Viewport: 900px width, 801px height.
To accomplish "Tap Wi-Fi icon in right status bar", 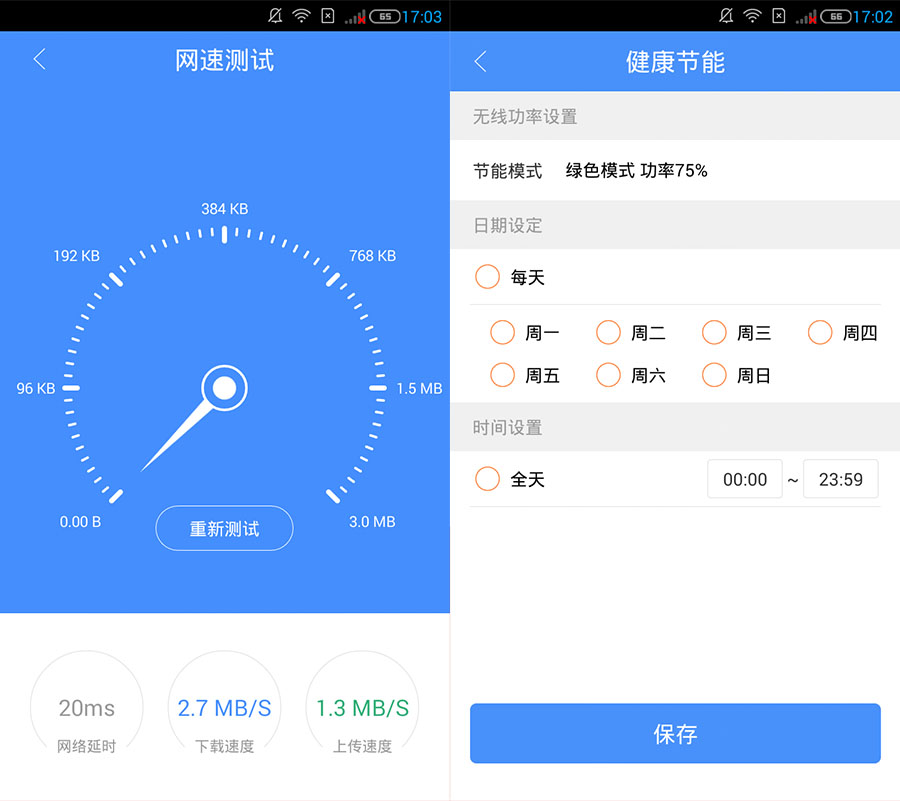I will (x=752, y=16).
